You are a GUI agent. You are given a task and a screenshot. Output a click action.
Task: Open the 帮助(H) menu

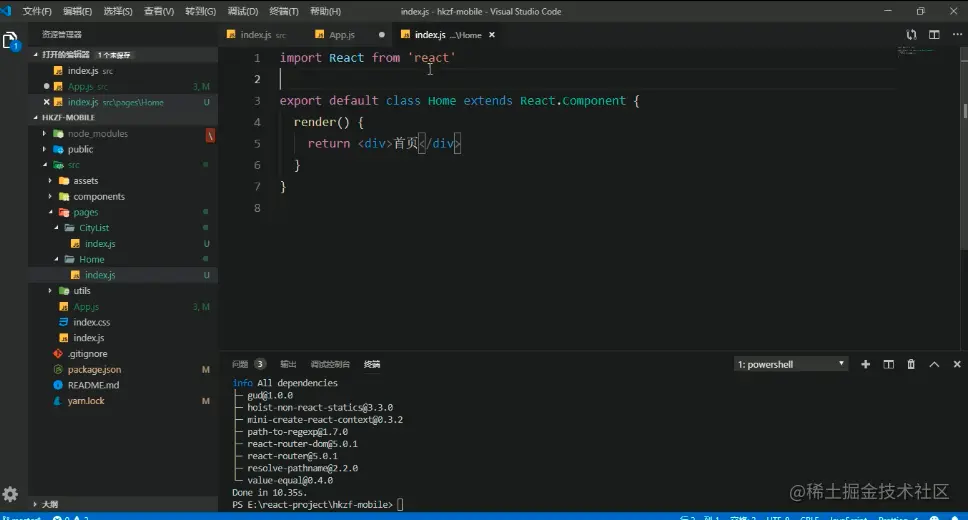pyautogui.click(x=325, y=11)
